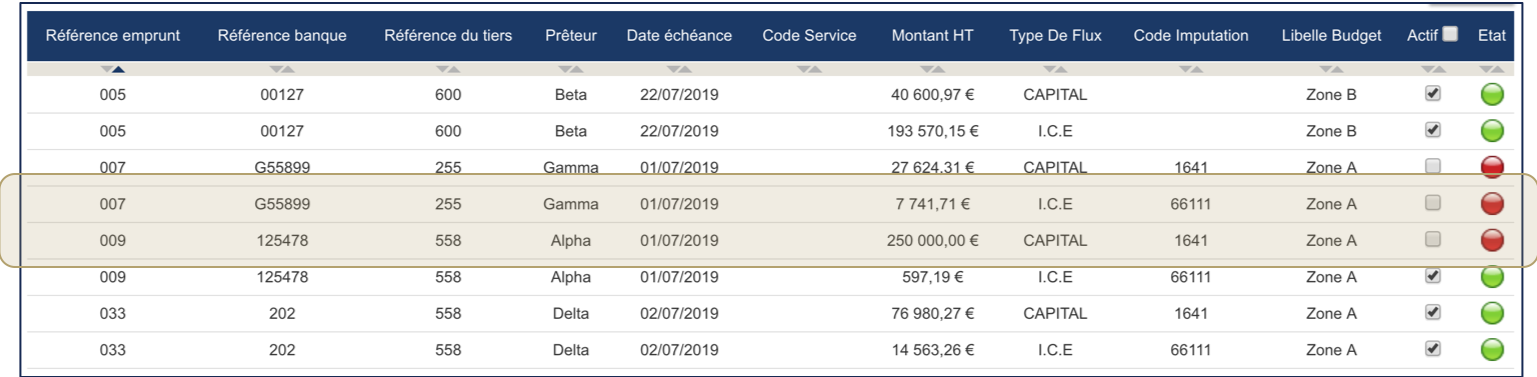Click sort arrows under Prêteur header

click(571, 69)
